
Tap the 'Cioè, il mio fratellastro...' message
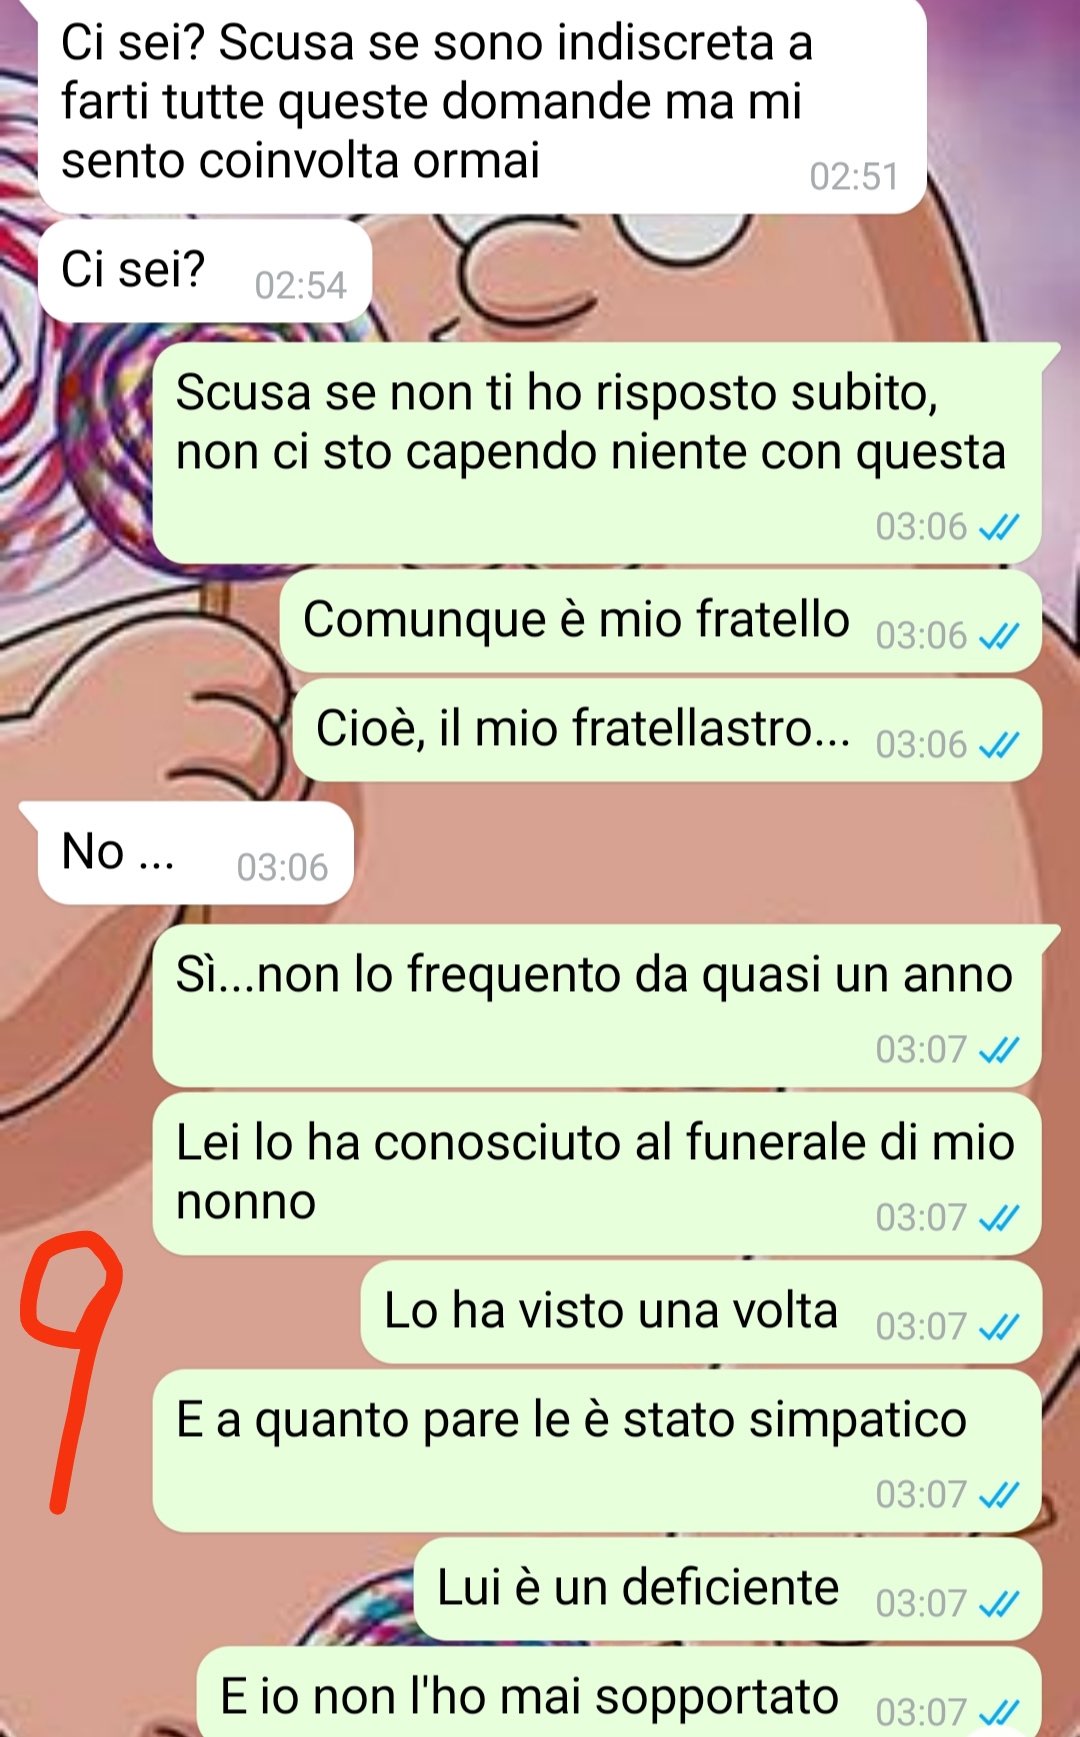pyautogui.click(x=666, y=730)
